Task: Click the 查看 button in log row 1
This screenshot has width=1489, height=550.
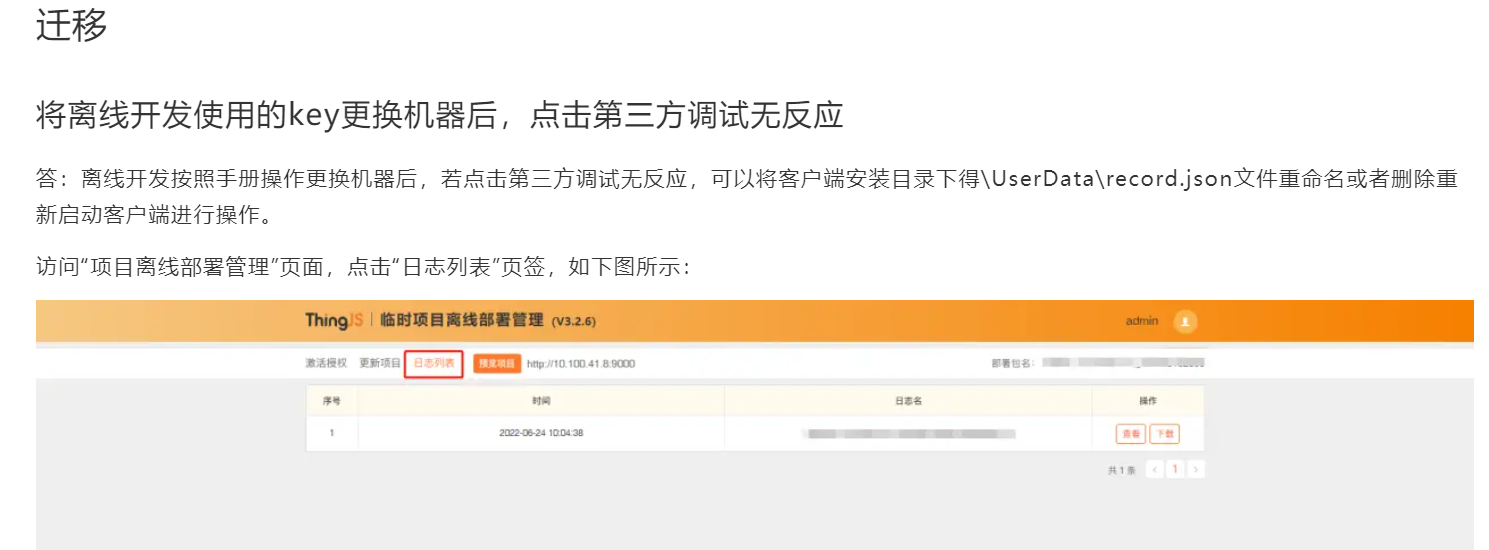Action: pyautogui.click(x=1131, y=434)
